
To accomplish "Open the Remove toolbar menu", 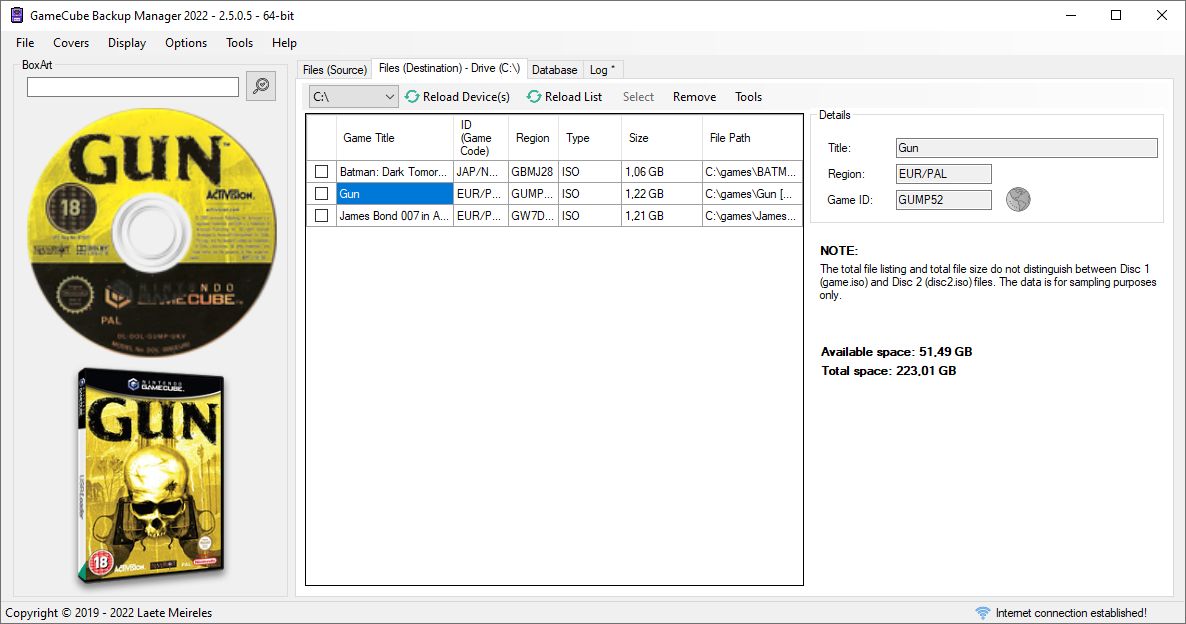I will pyautogui.click(x=694, y=97).
